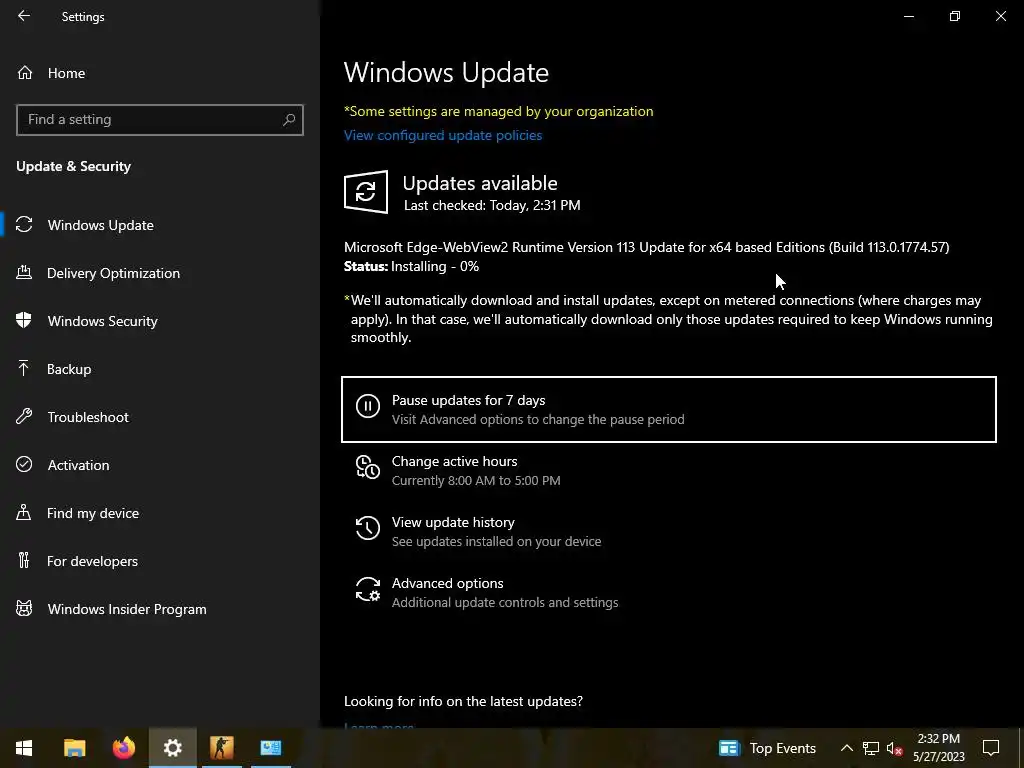Click the large Updates available refresh icon
Image resolution: width=1024 pixels, height=768 pixels.
click(x=366, y=192)
